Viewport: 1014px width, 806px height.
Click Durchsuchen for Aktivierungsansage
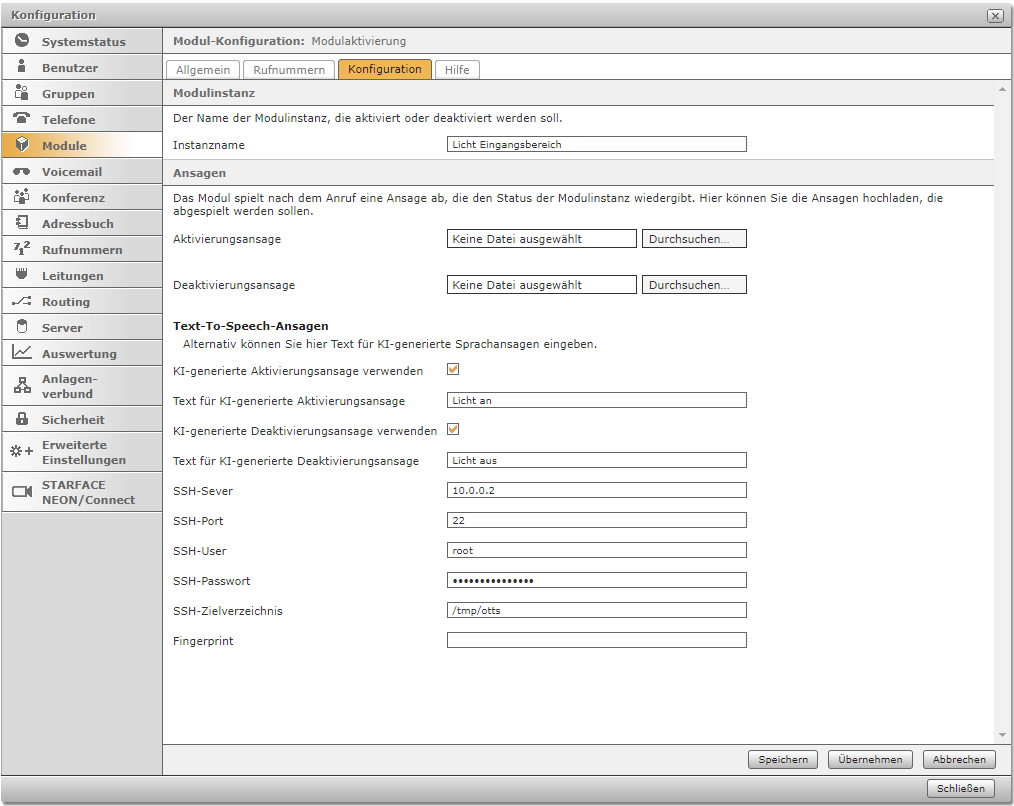pyautogui.click(x=694, y=239)
